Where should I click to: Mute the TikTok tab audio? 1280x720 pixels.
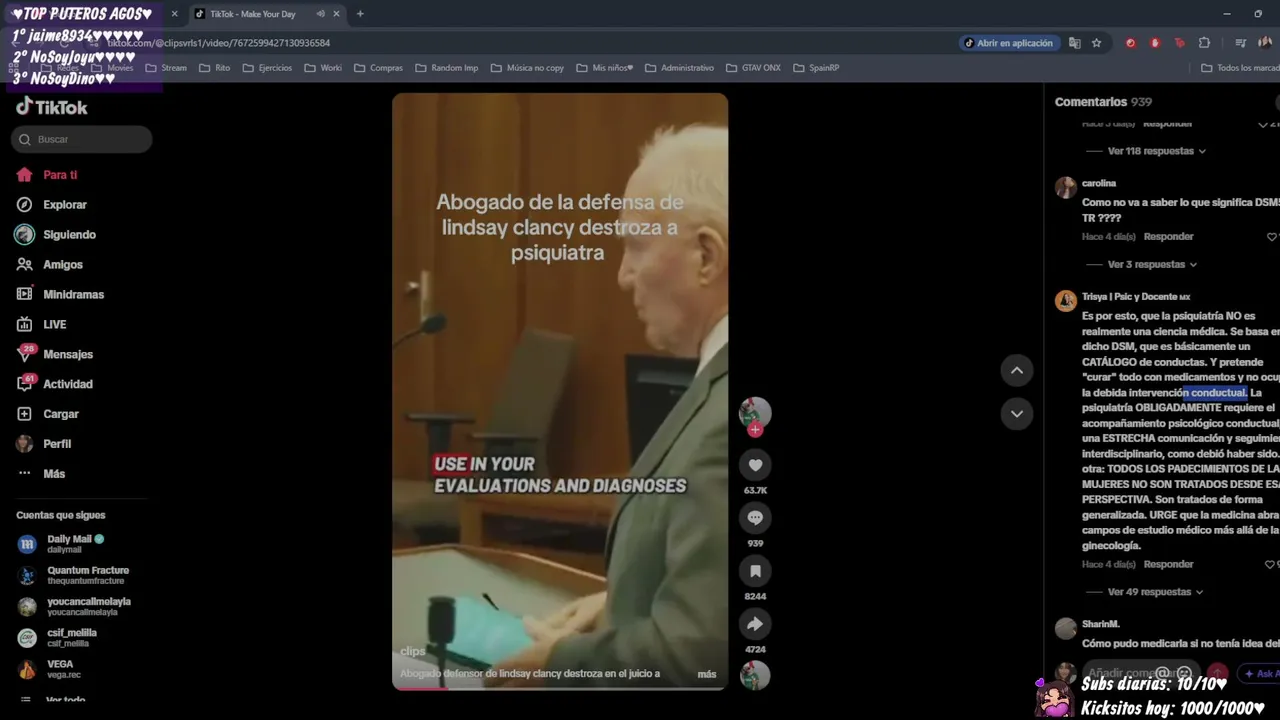pos(320,14)
